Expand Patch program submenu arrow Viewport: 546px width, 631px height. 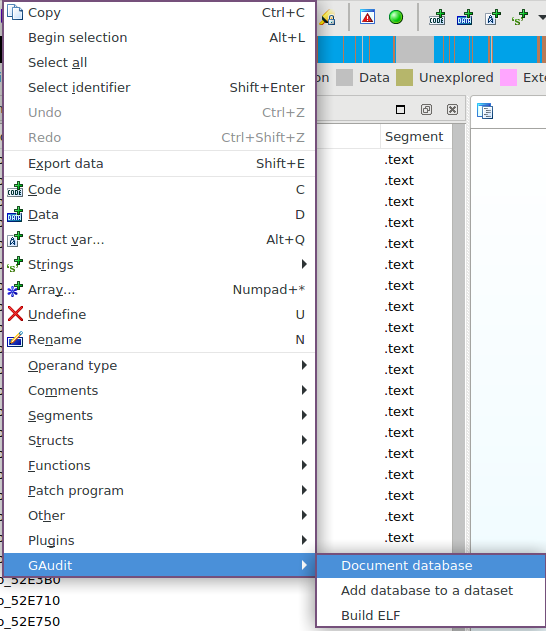tap(304, 490)
